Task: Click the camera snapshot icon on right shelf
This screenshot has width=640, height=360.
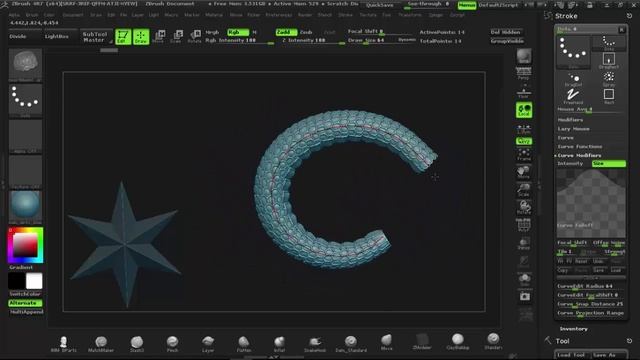Action: point(524,296)
